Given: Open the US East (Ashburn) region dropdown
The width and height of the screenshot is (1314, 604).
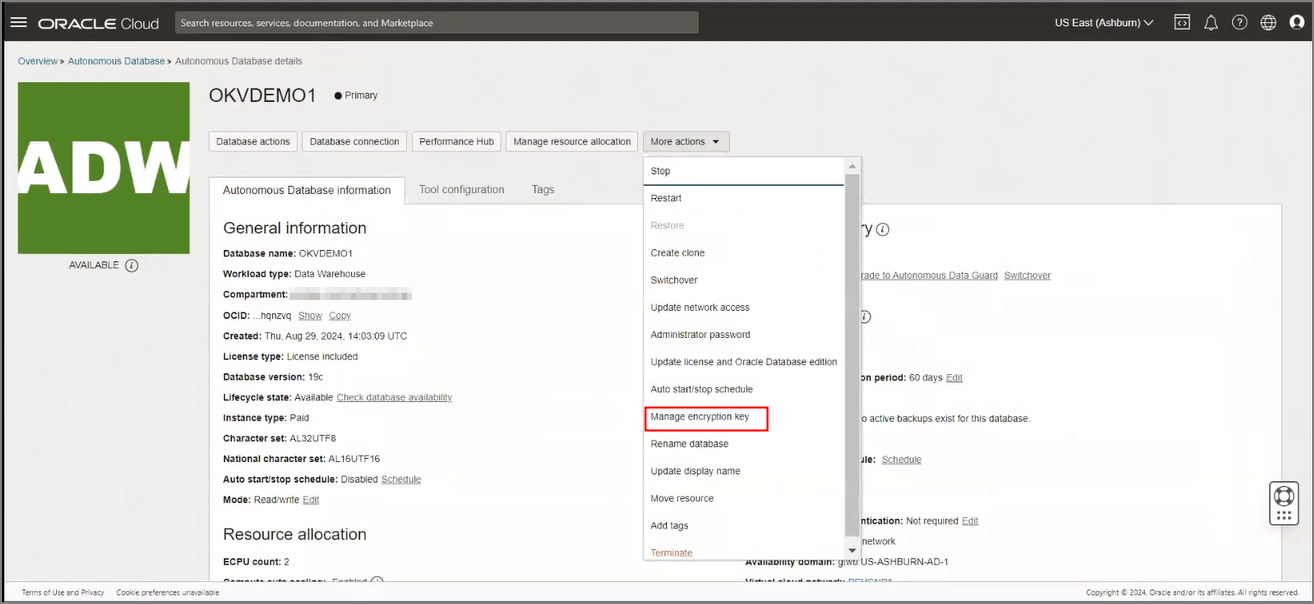Looking at the screenshot, I should [1104, 22].
